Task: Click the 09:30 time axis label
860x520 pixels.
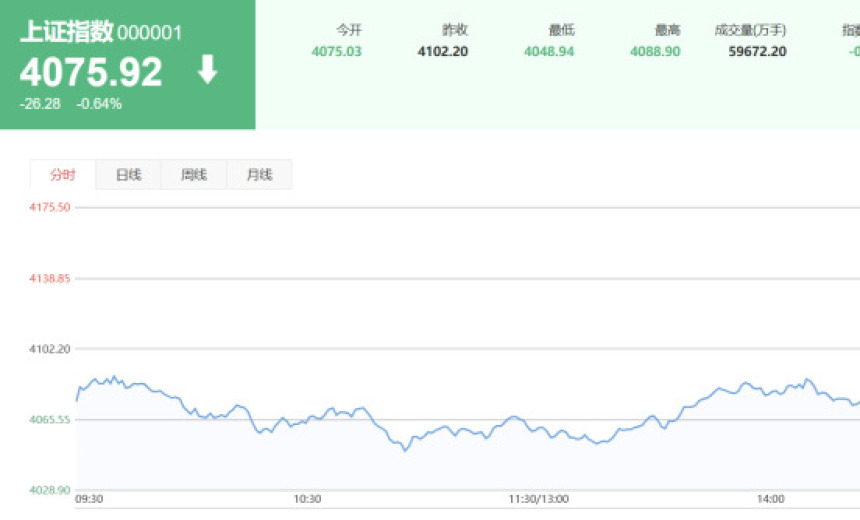Action: (x=89, y=499)
